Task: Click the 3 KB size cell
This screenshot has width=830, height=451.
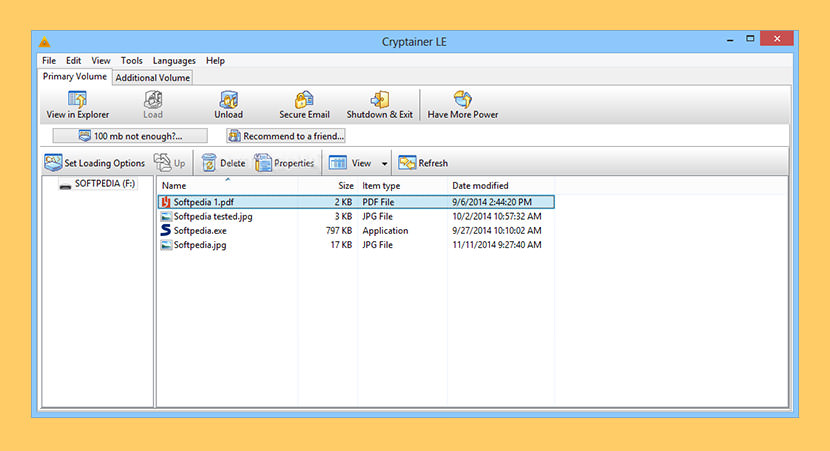Action: pyautogui.click(x=344, y=217)
